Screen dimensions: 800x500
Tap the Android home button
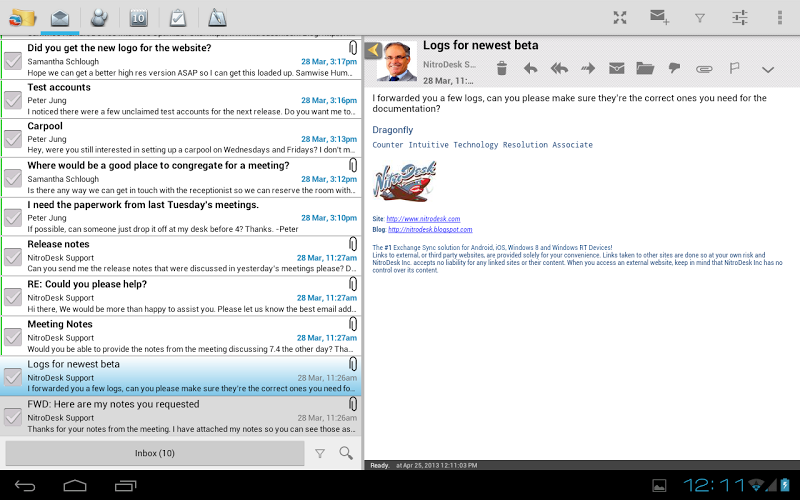(x=75, y=485)
